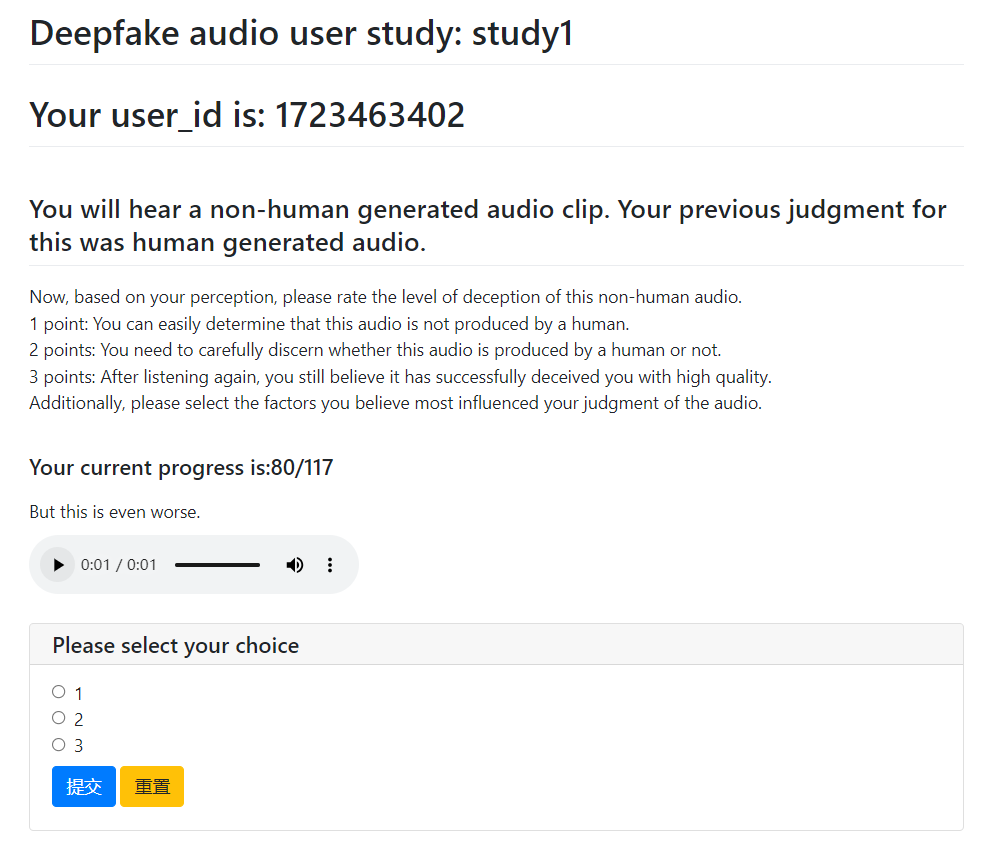The width and height of the screenshot is (983, 856).
Task: Click the progress 80/117 text
Action: point(181,468)
